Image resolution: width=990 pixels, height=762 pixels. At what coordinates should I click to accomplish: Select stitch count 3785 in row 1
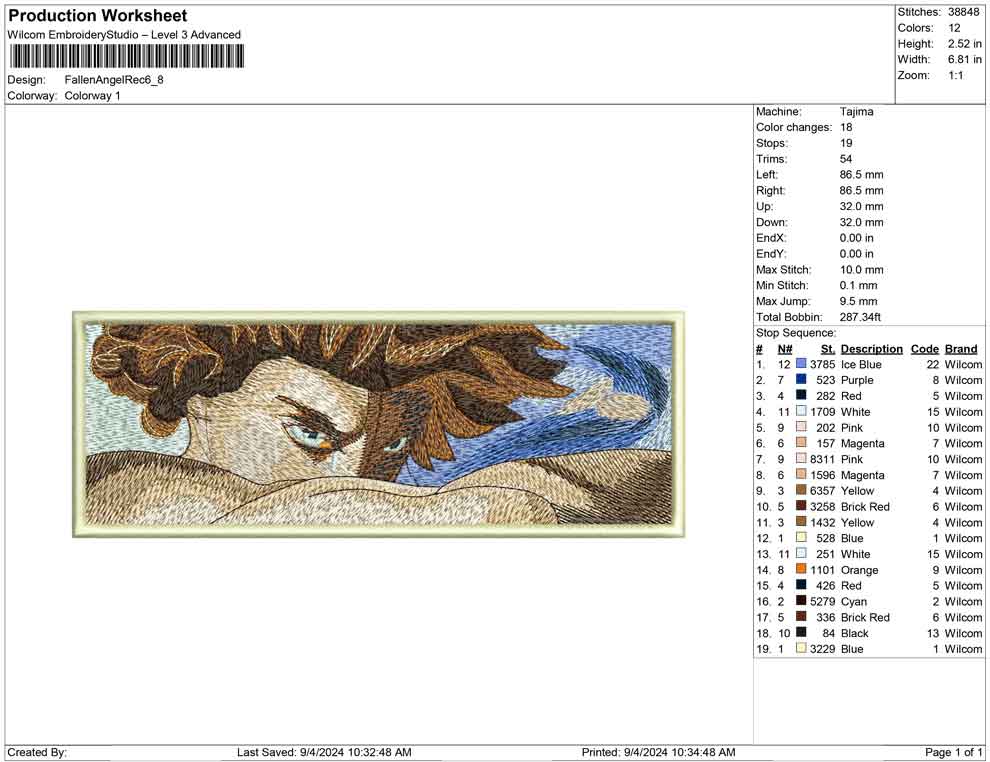823,364
